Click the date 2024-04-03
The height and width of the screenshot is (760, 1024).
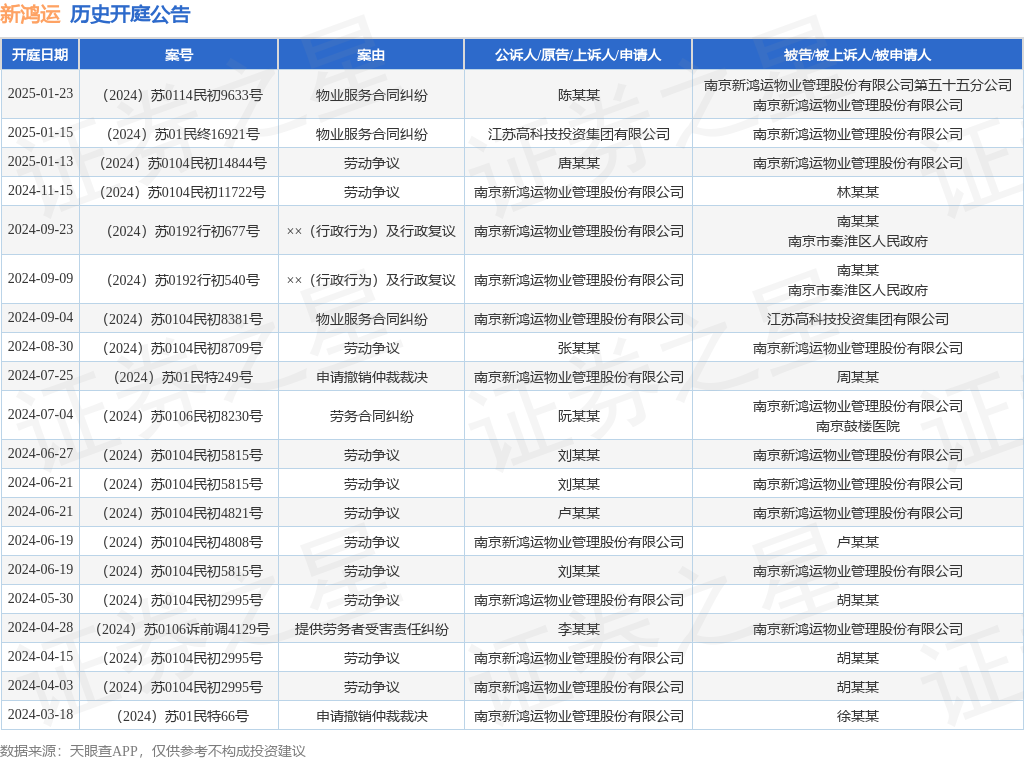[x=40, y=686]
